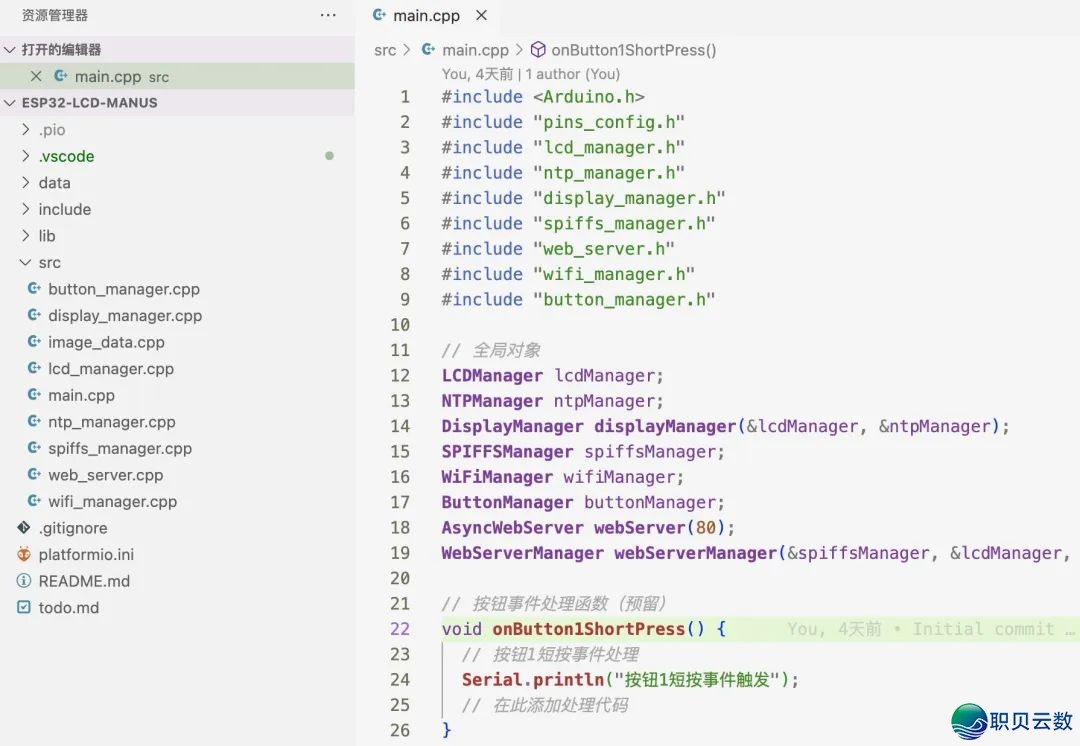
Task: Expand the lib folder
Action: (26, 236)
